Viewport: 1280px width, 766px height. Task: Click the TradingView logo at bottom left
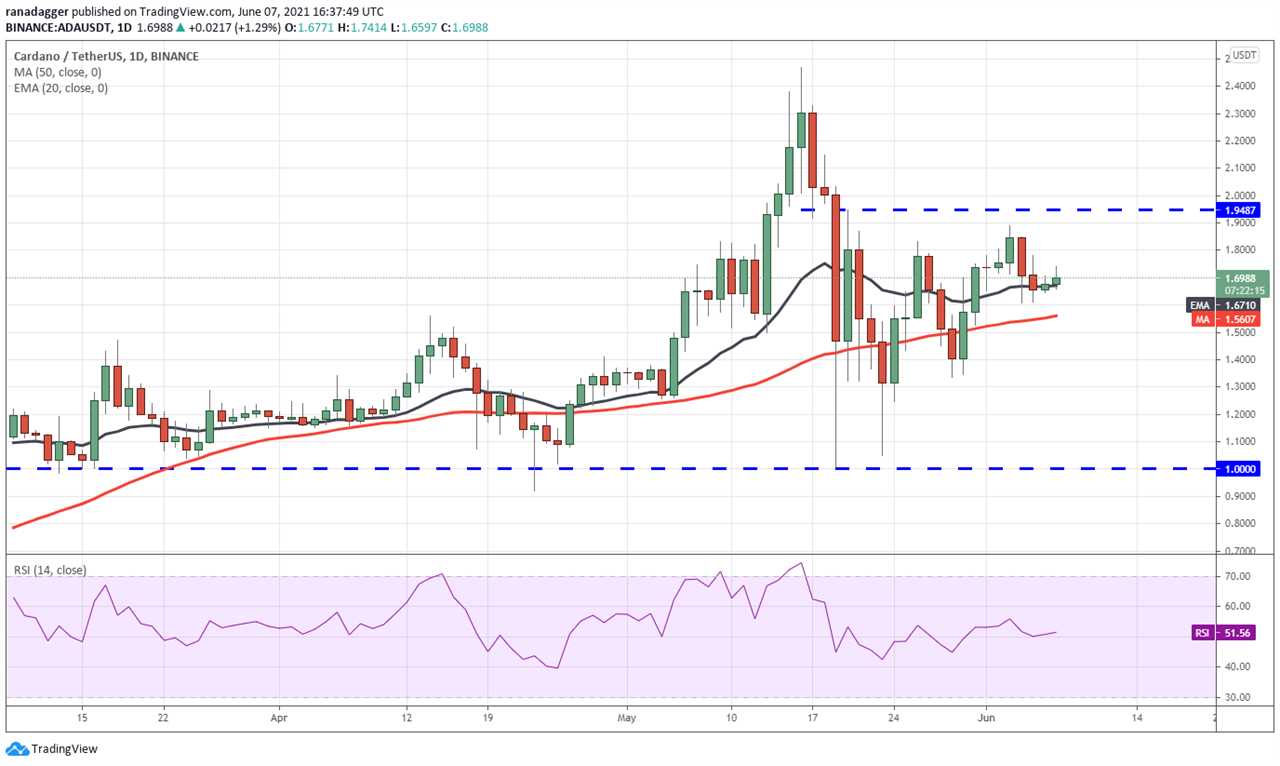[x=51, y=748]
